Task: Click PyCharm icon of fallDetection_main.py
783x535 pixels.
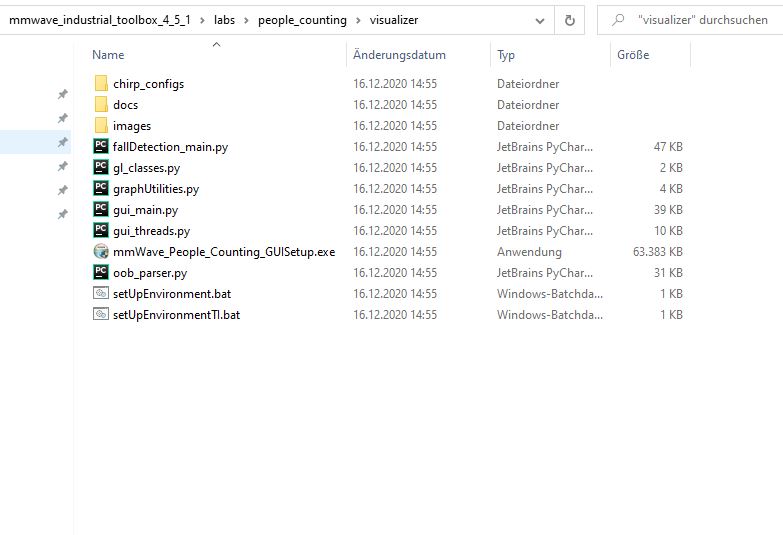Action: 101,146
